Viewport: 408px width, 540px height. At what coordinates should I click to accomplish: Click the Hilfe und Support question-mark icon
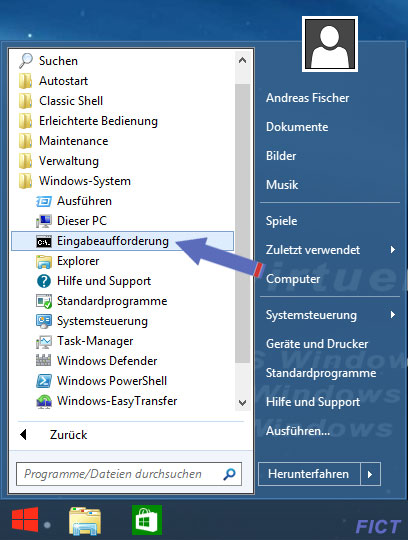[x=44, y=281]
